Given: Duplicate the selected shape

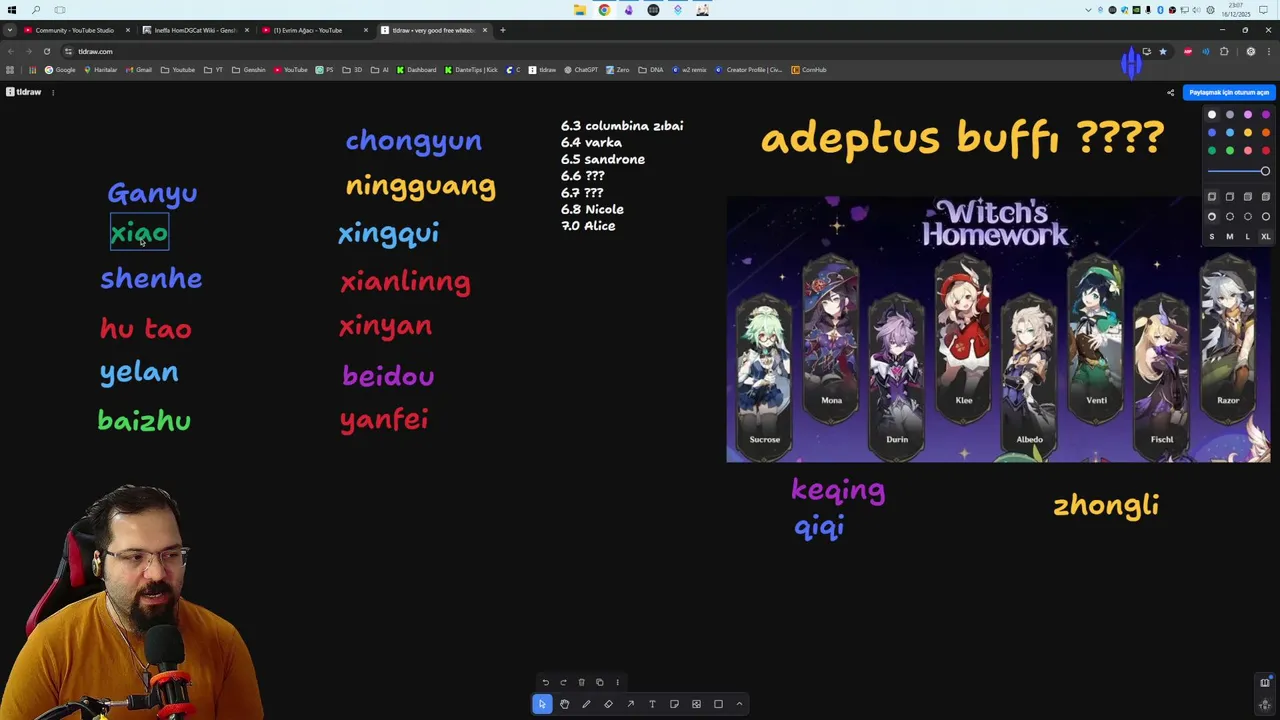Looking at the screenshot, I should [x=599, y=682].
